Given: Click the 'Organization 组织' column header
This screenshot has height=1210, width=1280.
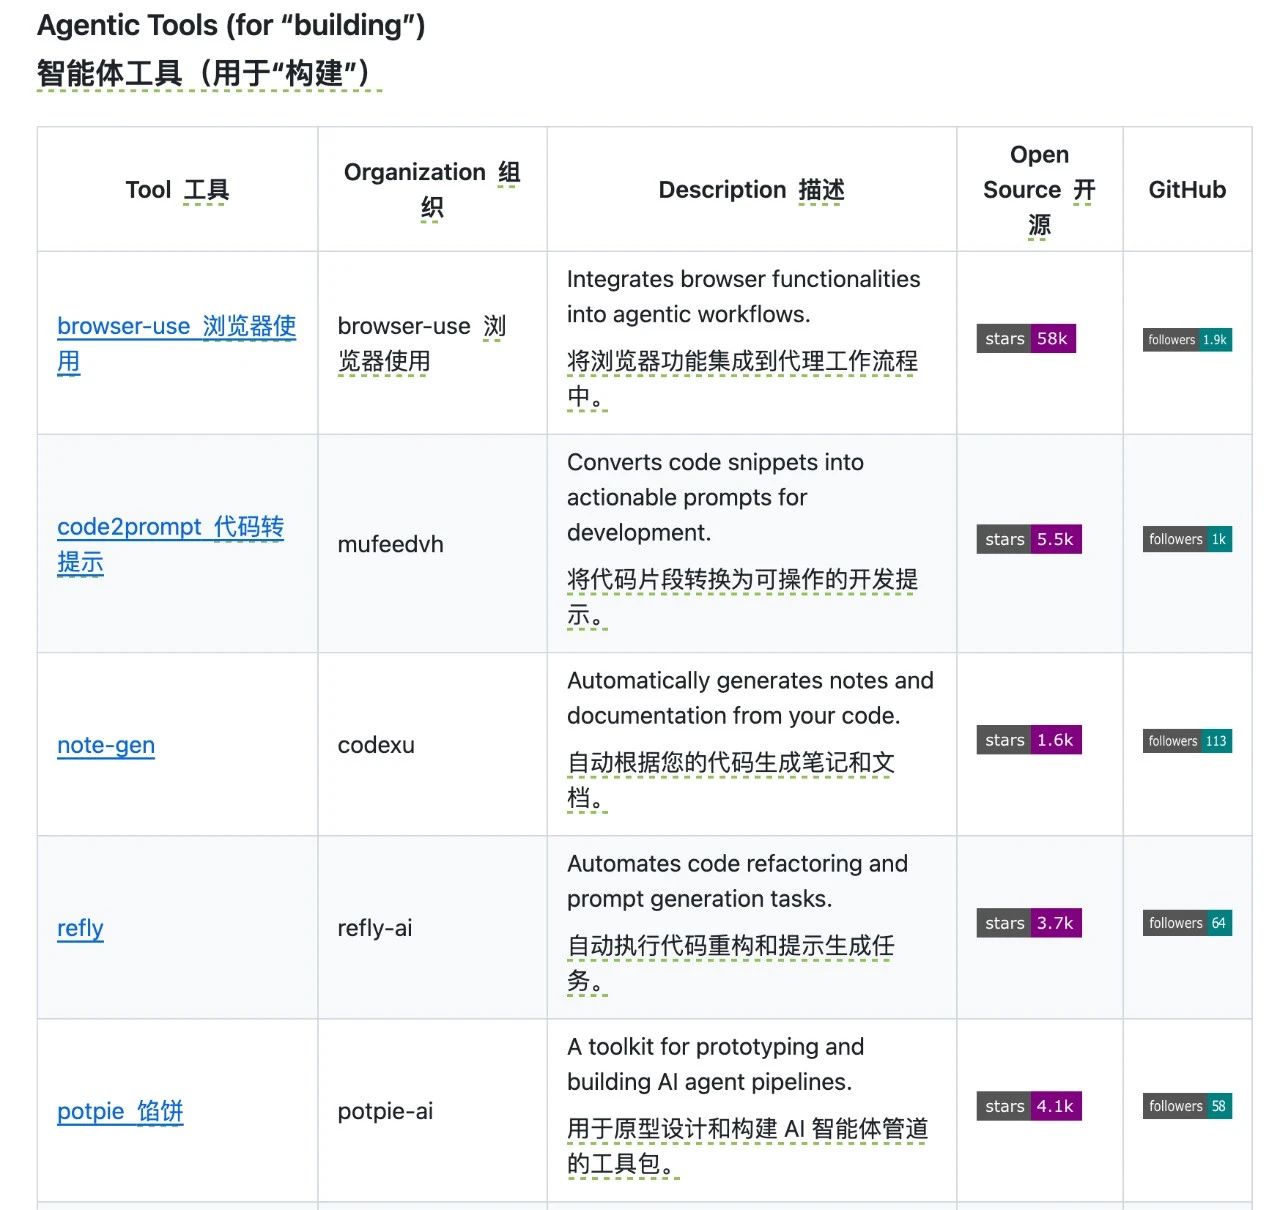Looking at the screenshot, I should (432, 189).
